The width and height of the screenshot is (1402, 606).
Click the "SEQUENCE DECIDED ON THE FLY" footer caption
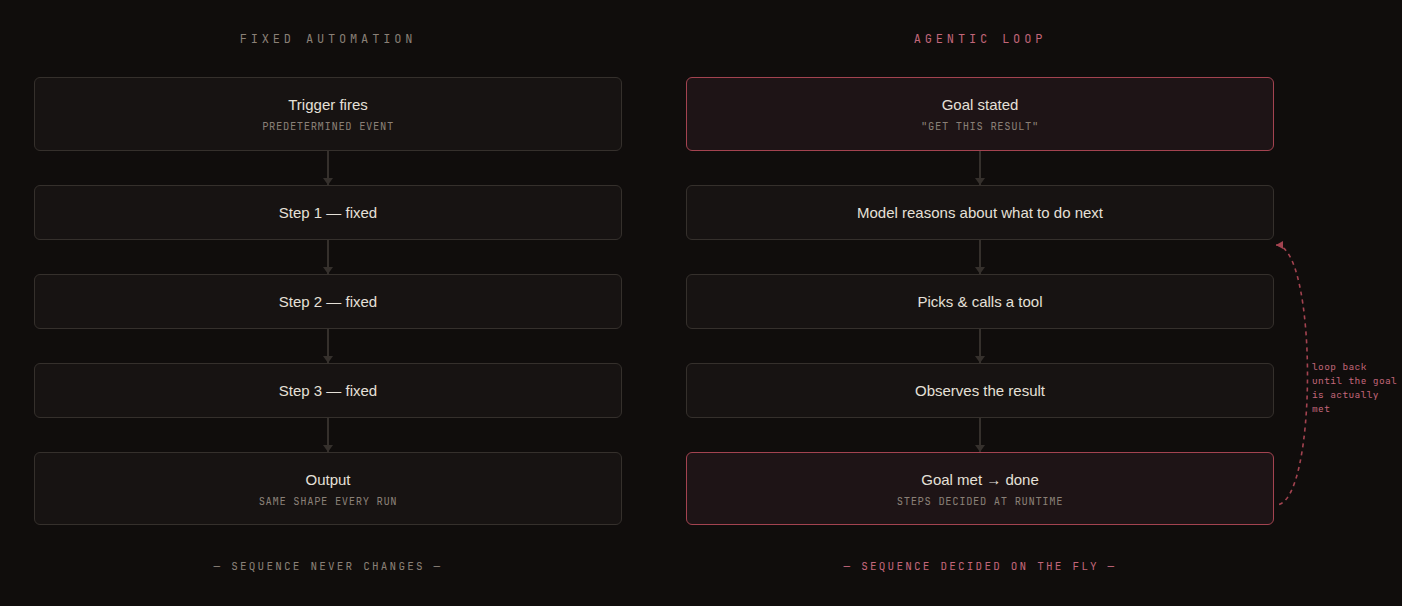tap(979, 567)
